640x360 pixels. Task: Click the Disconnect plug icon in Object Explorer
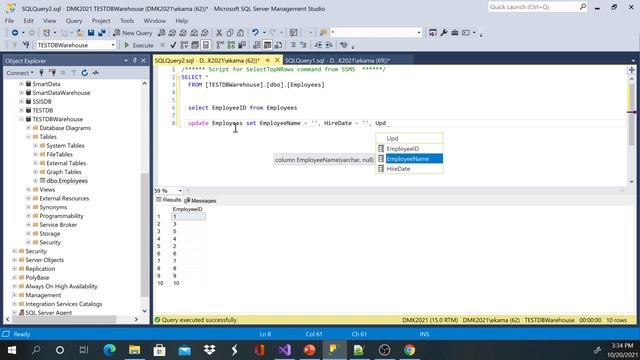(52, 73)
